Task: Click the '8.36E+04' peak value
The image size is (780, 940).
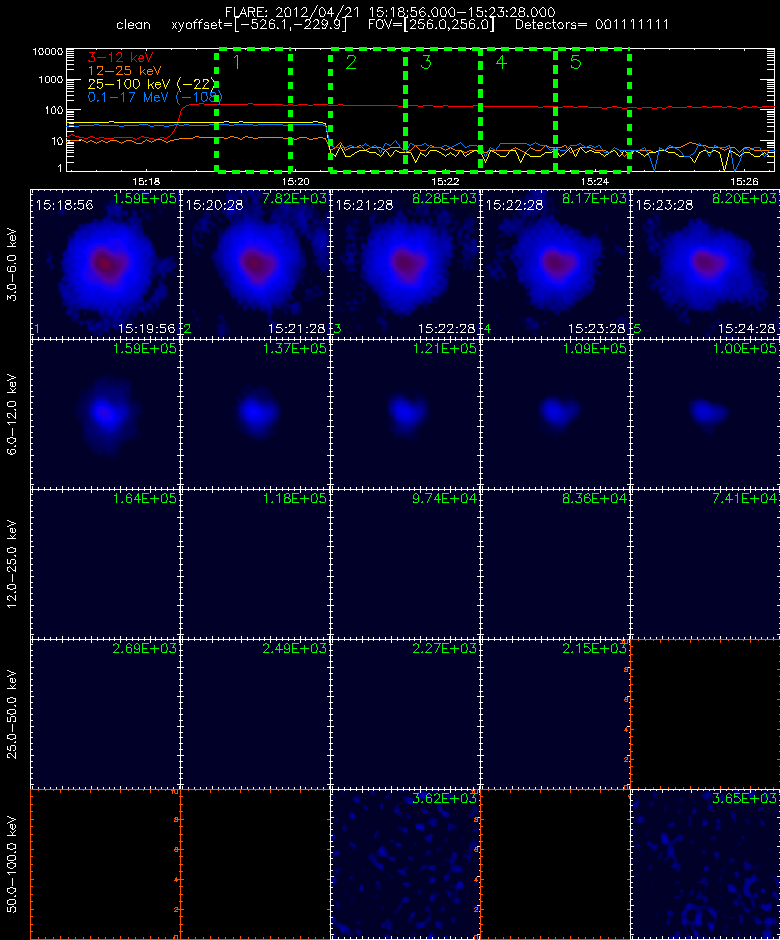Action: (595, 498)
